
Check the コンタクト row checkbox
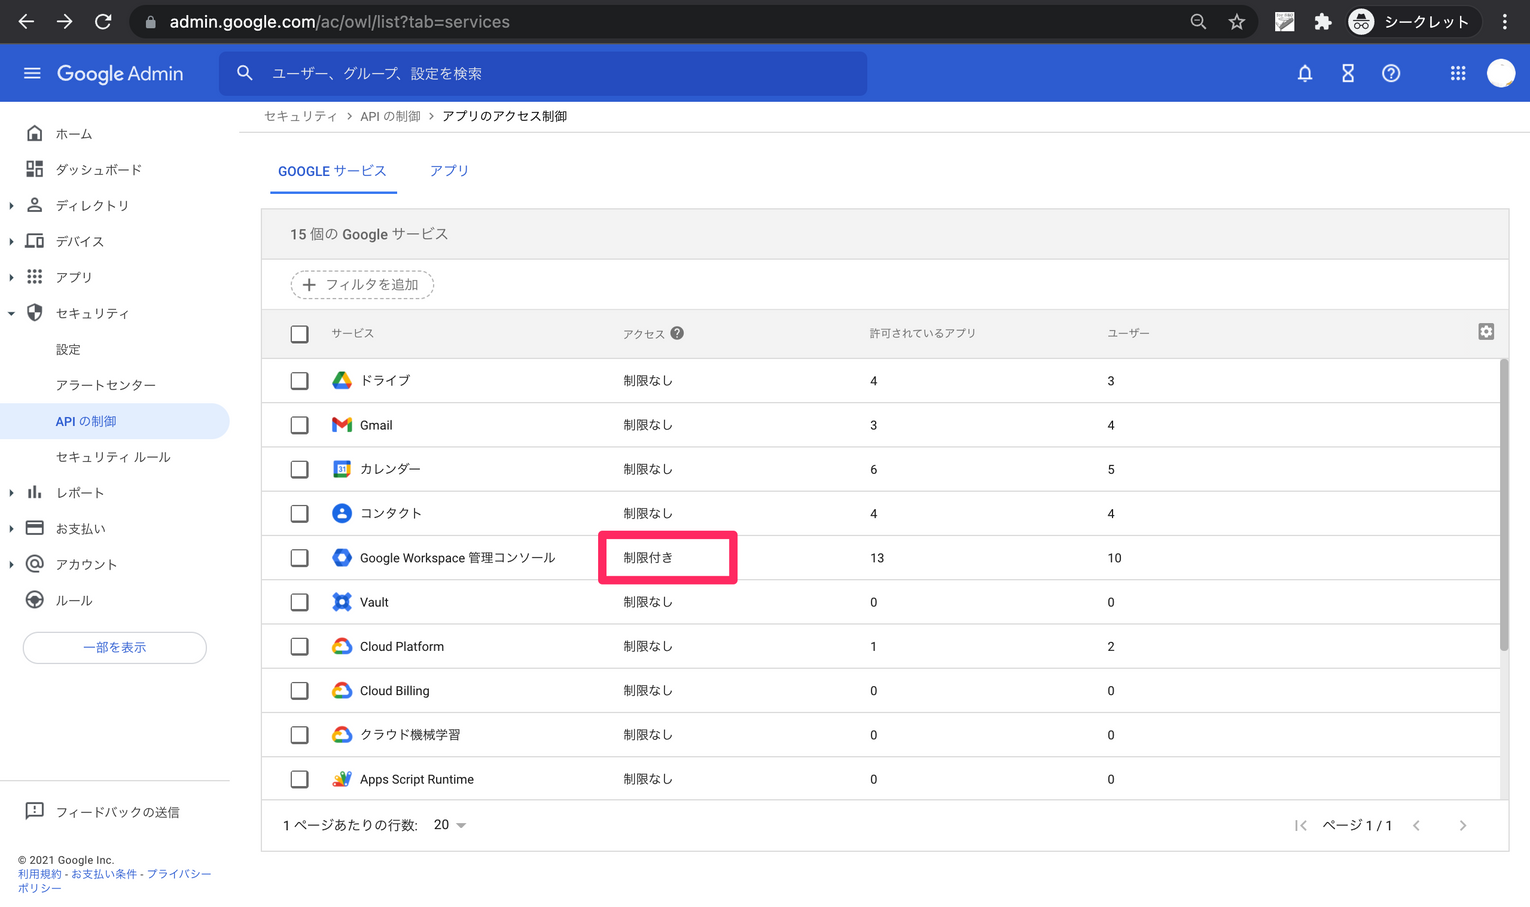tap(299, 513)
